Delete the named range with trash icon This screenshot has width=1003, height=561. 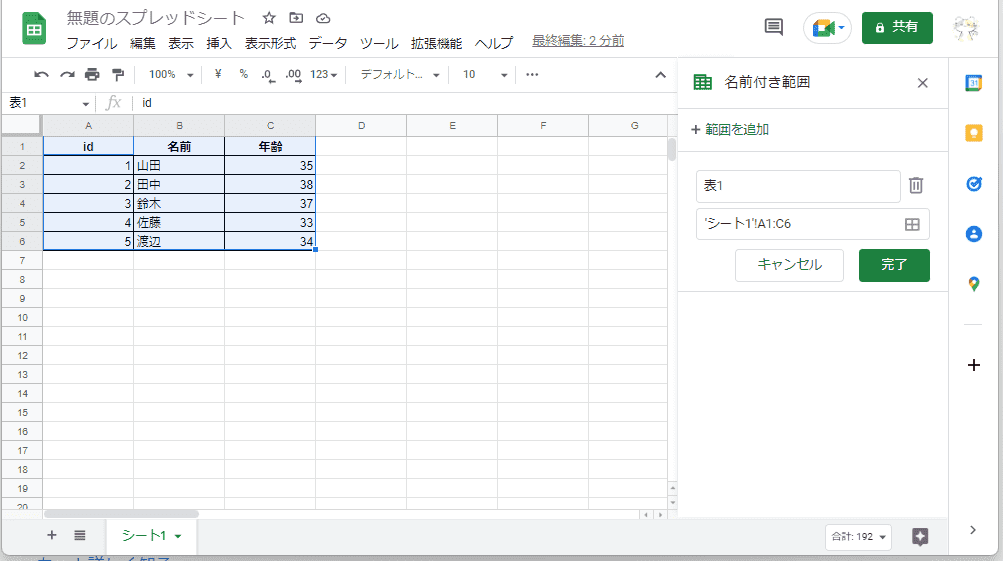[x=916, y=186]
